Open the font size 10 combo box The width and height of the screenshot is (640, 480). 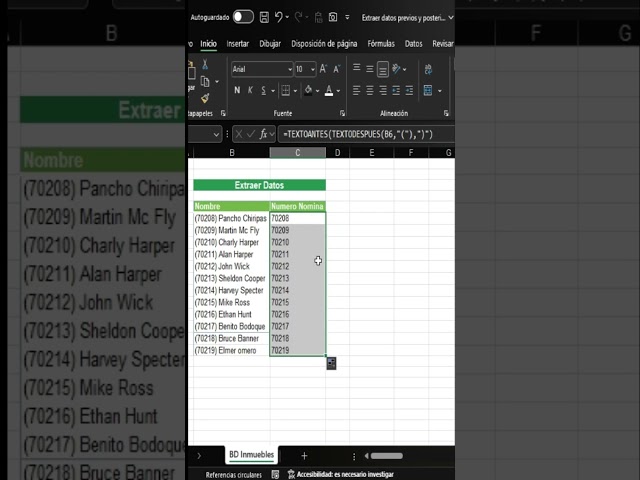pyautogui.click(x=305, y=69)
